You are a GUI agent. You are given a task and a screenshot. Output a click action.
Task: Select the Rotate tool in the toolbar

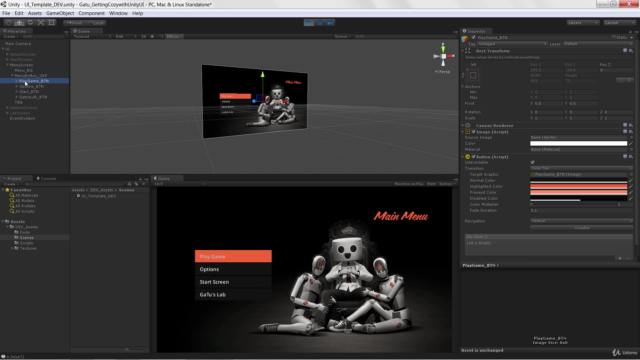[30, 23]
